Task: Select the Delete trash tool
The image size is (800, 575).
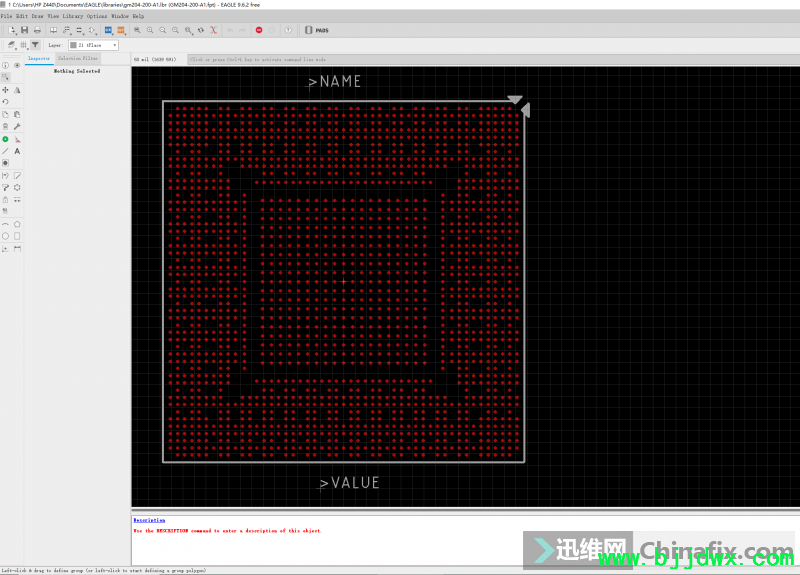Action: (5, 126)
